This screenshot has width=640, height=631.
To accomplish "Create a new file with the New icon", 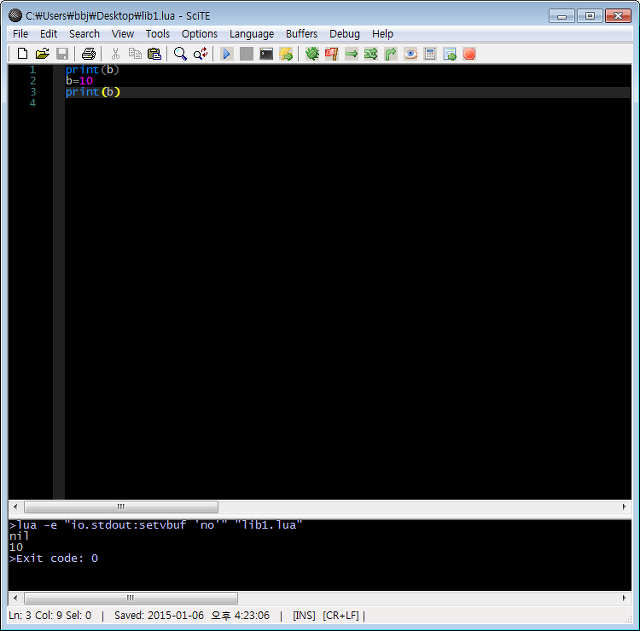I will [22, 54].
